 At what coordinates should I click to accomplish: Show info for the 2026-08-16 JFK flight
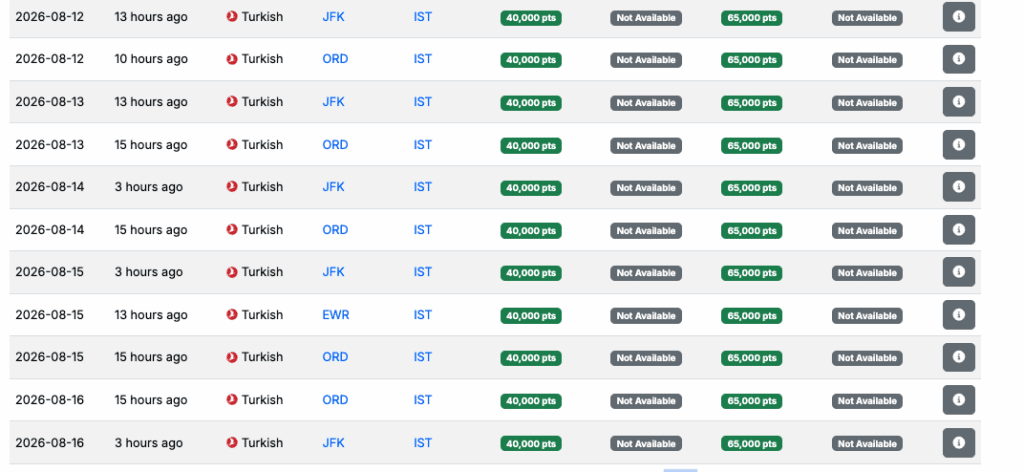tap(958, 442)
